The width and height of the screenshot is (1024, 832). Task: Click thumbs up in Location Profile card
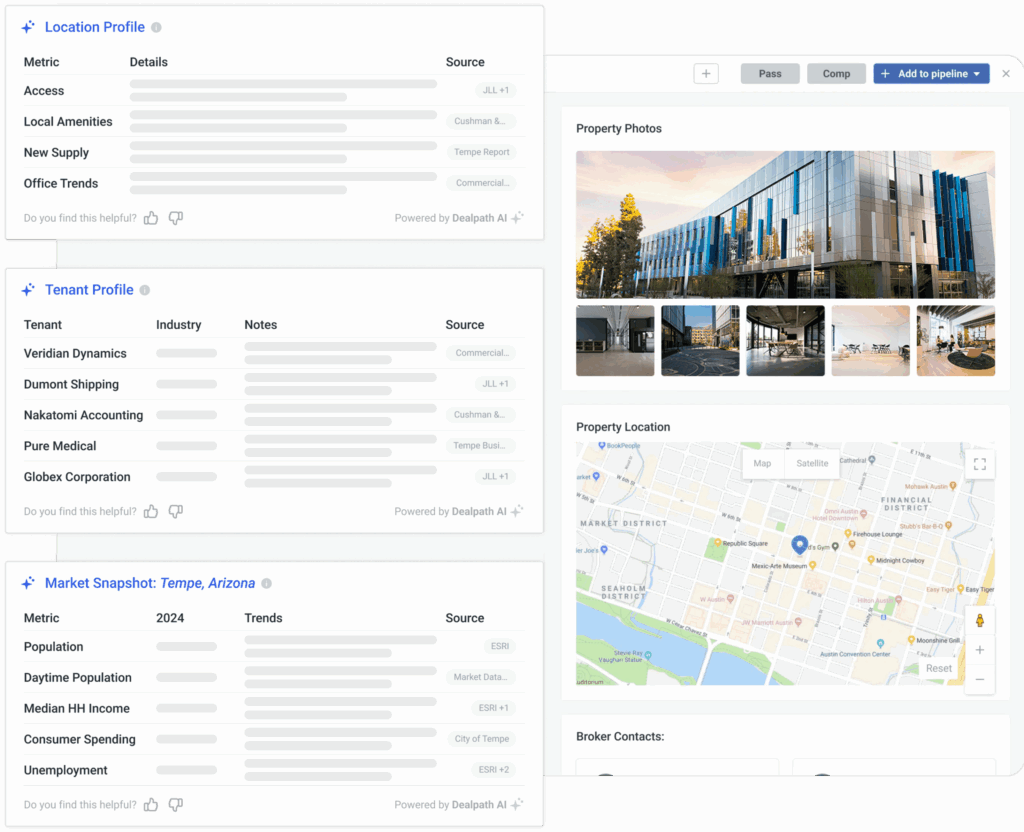coord(151,218)
